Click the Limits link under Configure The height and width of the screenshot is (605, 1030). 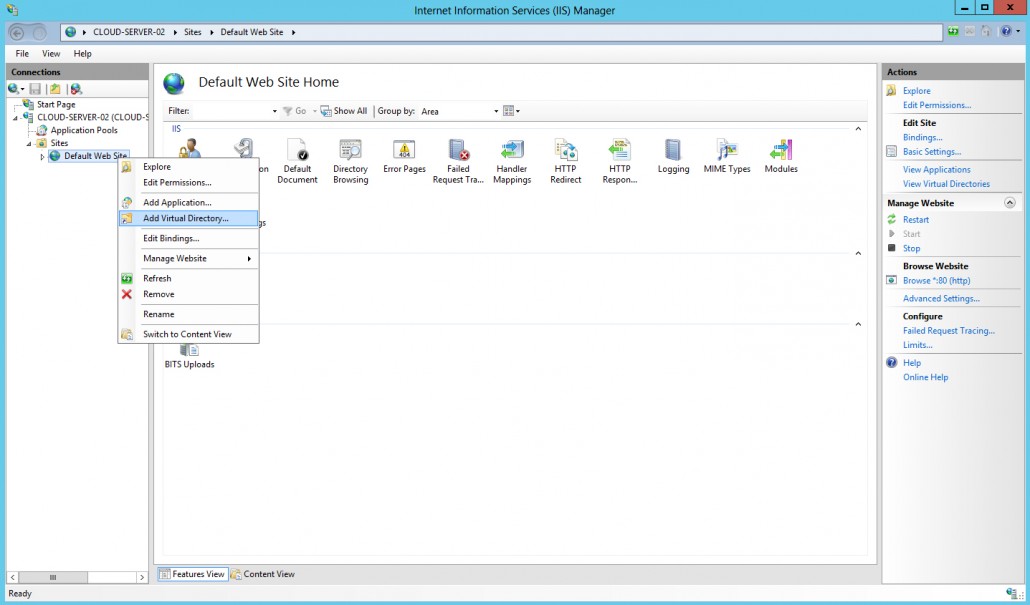[x=917, y=345]
